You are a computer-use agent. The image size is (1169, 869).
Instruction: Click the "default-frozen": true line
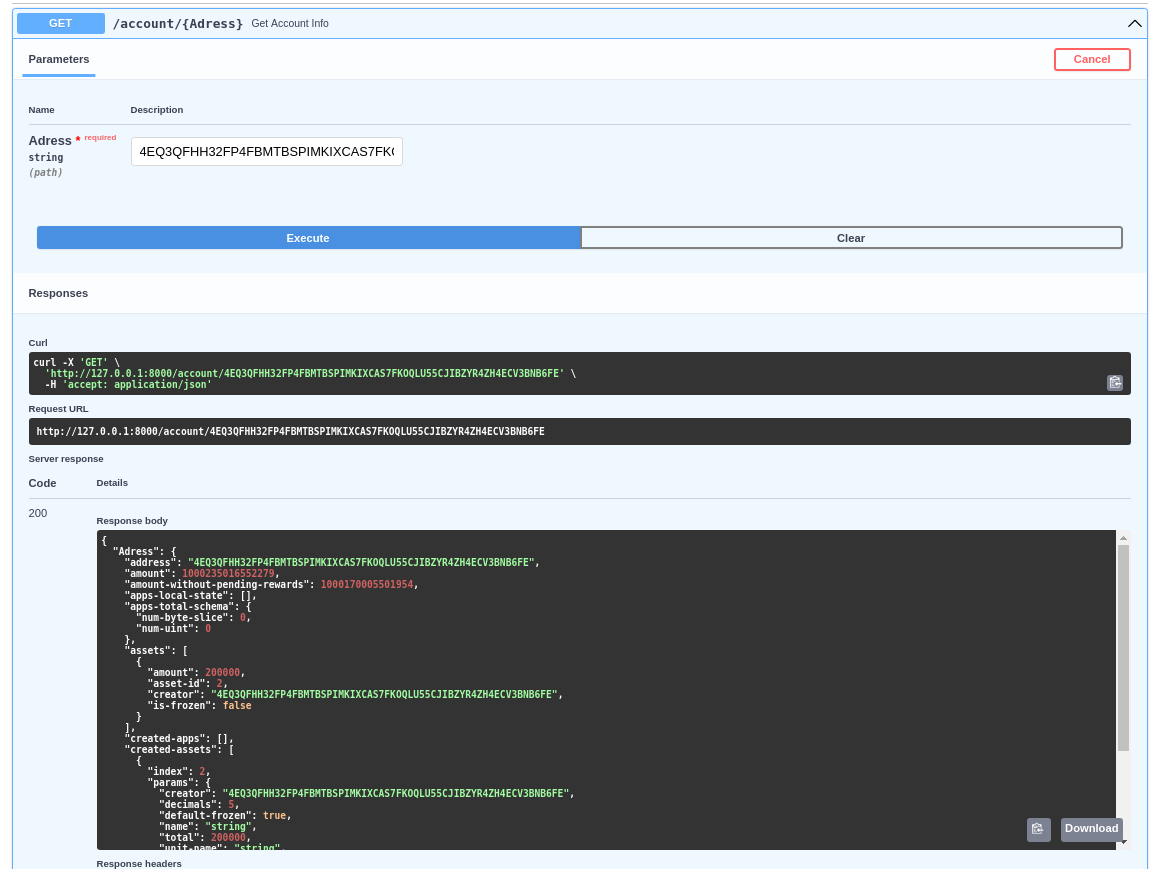[224, 816]
